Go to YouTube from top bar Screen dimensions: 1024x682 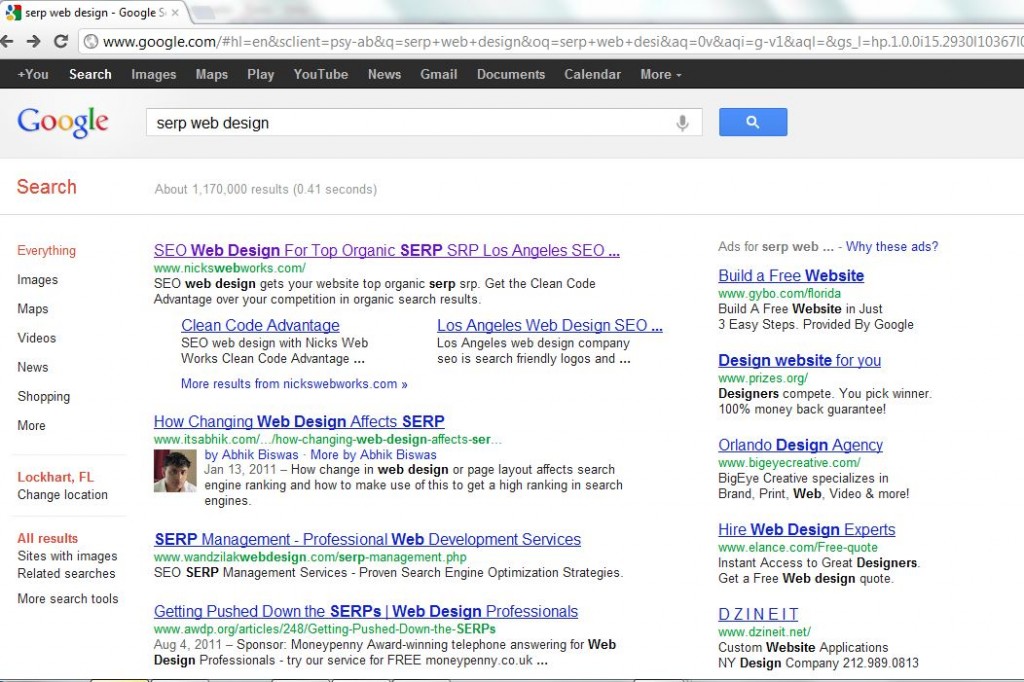point(321,74)
